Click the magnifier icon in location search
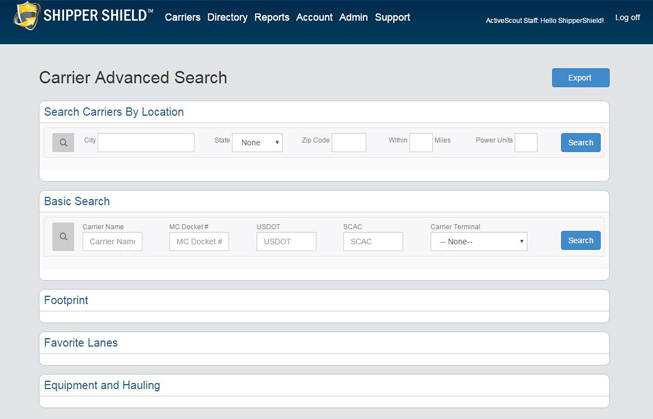 [63, 143]
